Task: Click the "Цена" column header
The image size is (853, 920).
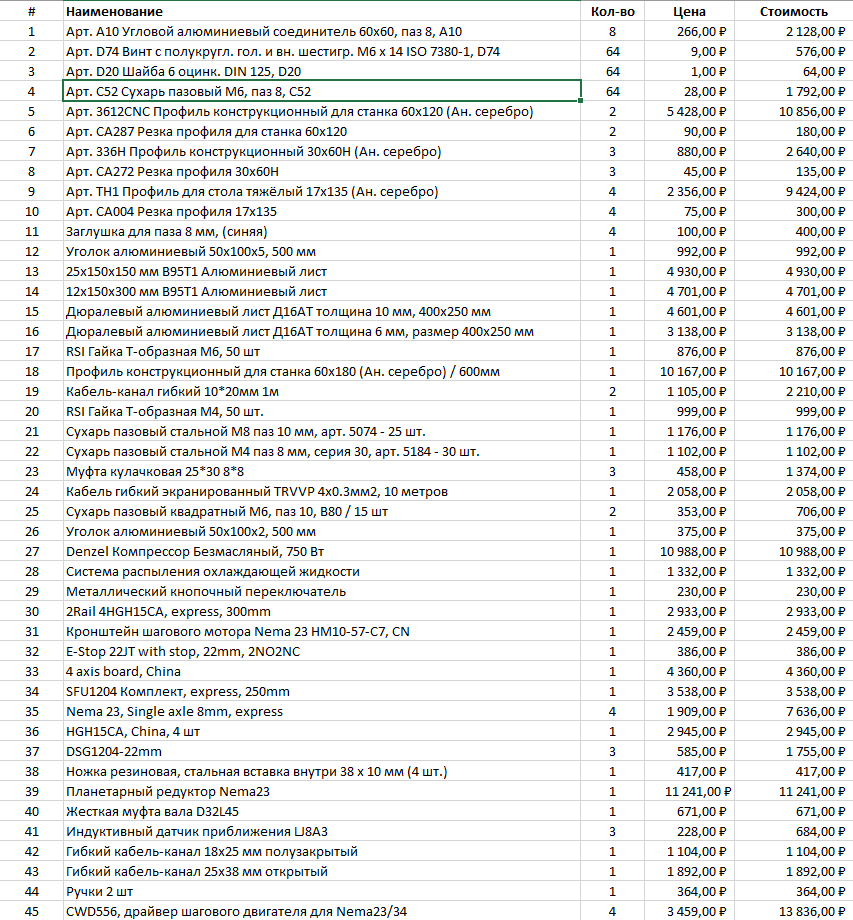Action: [689, 12]
